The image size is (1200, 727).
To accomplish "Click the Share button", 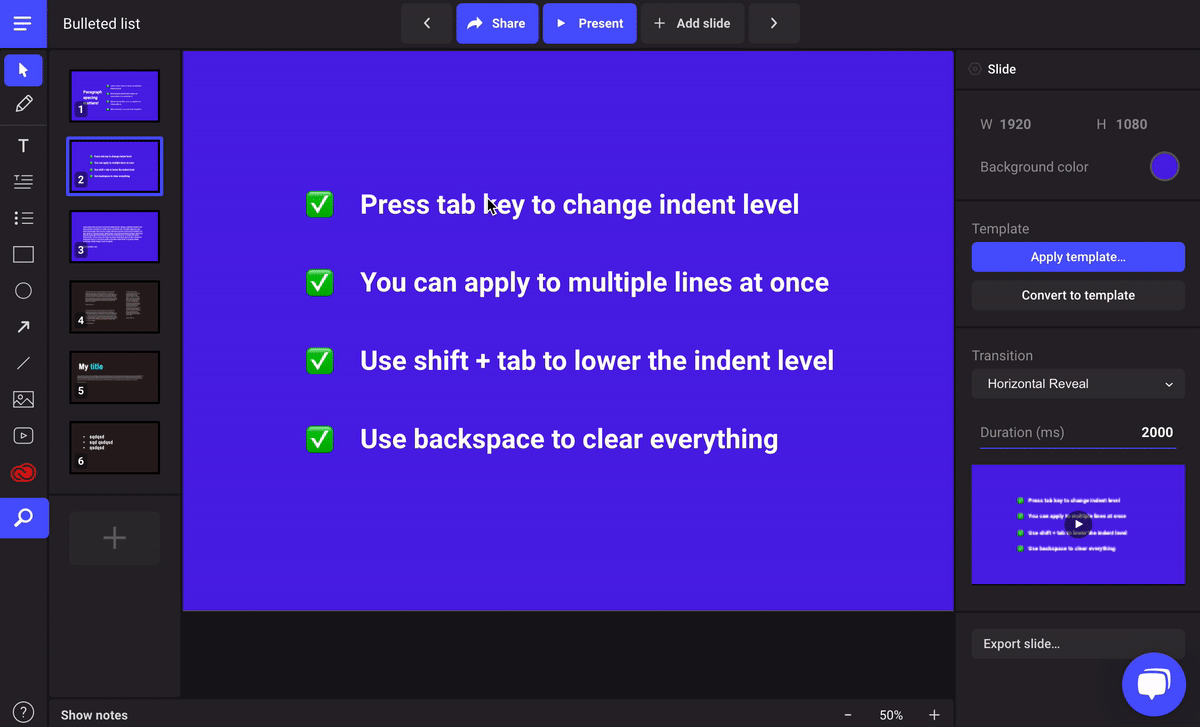I will [x=497, y=23].
